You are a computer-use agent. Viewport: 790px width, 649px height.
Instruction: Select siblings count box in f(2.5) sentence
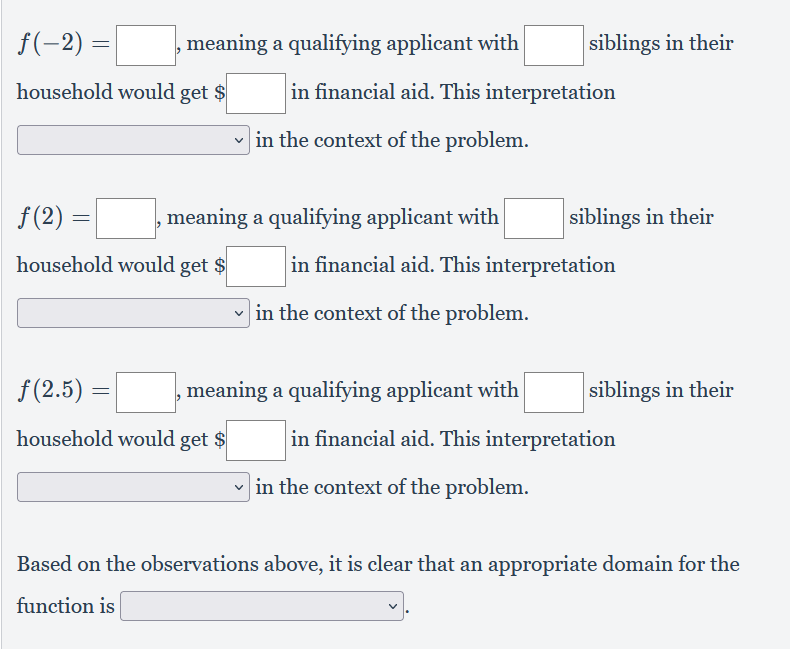pos(554,392)
